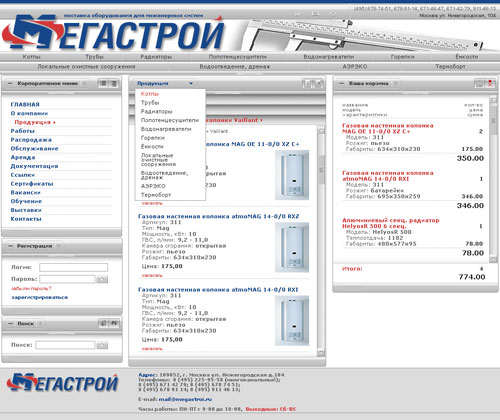The image size is (500, 420).
Task: Expand the колонки Vaillant breadcrumb arrow
Action: click(261, 120)
